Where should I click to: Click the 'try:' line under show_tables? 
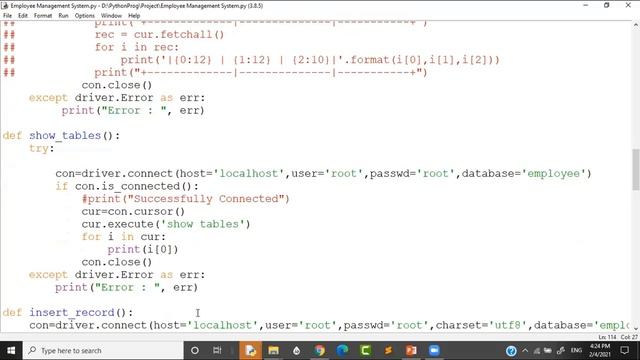42,148
